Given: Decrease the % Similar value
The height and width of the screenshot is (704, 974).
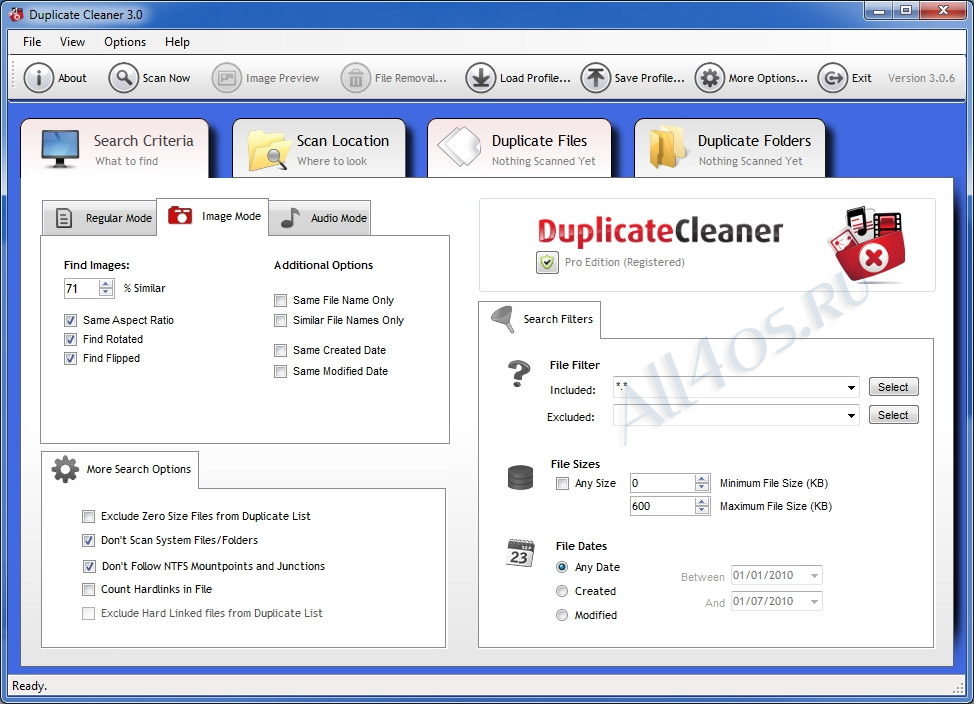Looking at the screenshot, I should 106,292.
